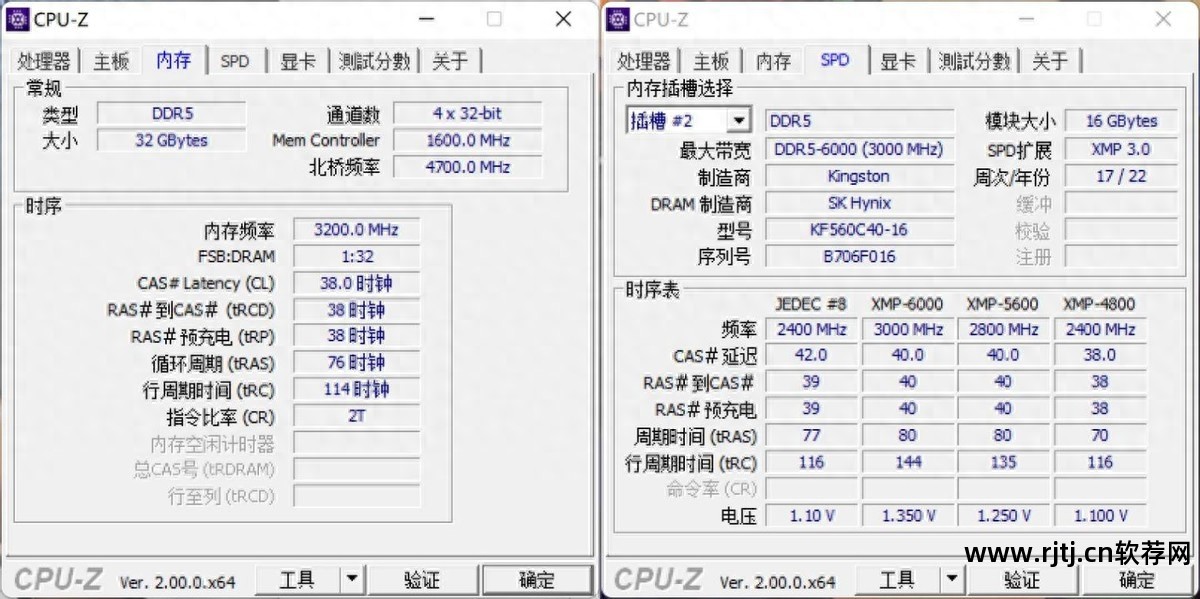
Task: Click tRC value 114 时钟
Action: point(357,390)
